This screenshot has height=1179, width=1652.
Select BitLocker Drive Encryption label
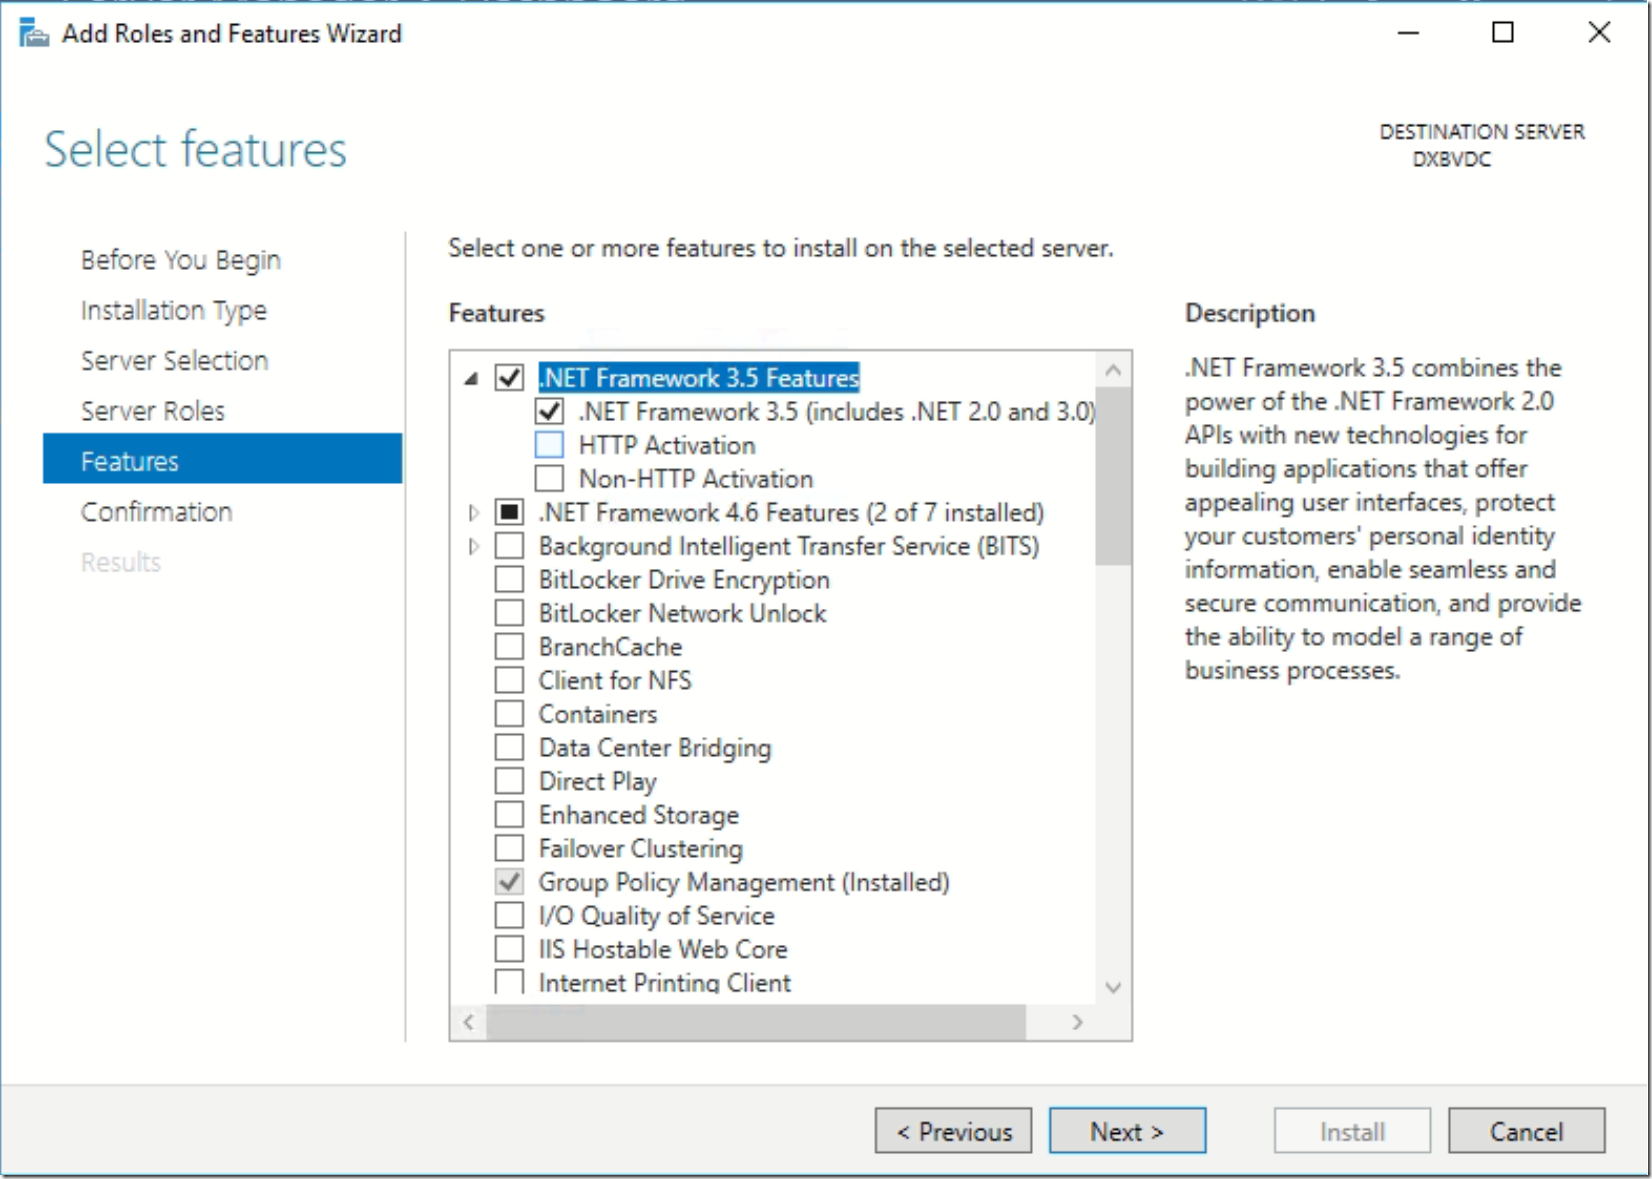pos(684,580)
